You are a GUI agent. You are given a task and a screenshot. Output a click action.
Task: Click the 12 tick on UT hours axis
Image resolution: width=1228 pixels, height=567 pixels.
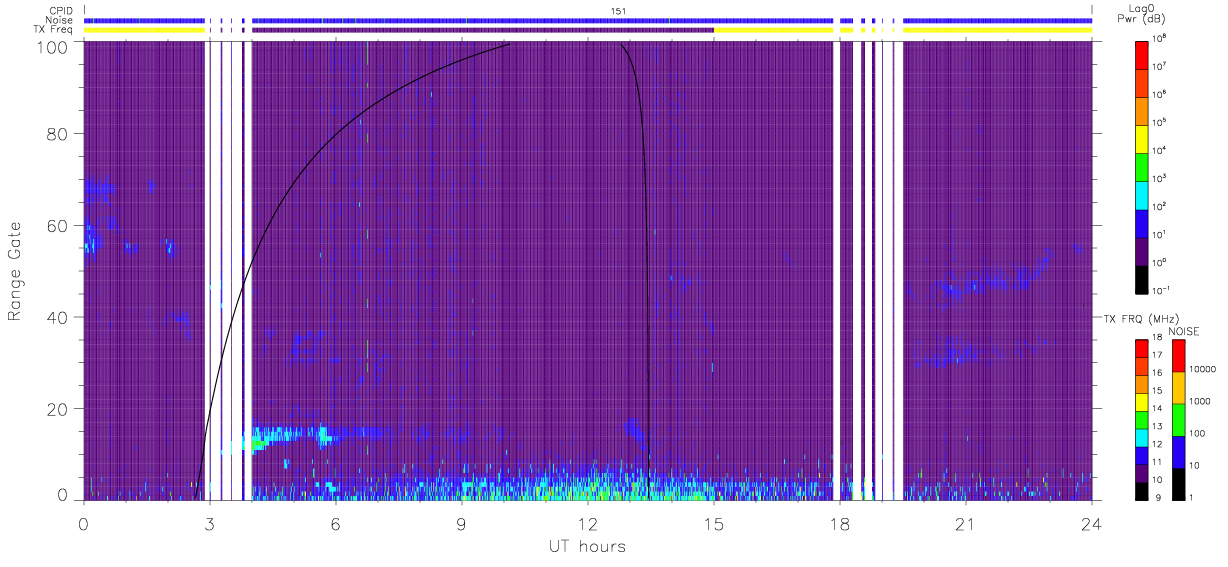pos(587,523)
